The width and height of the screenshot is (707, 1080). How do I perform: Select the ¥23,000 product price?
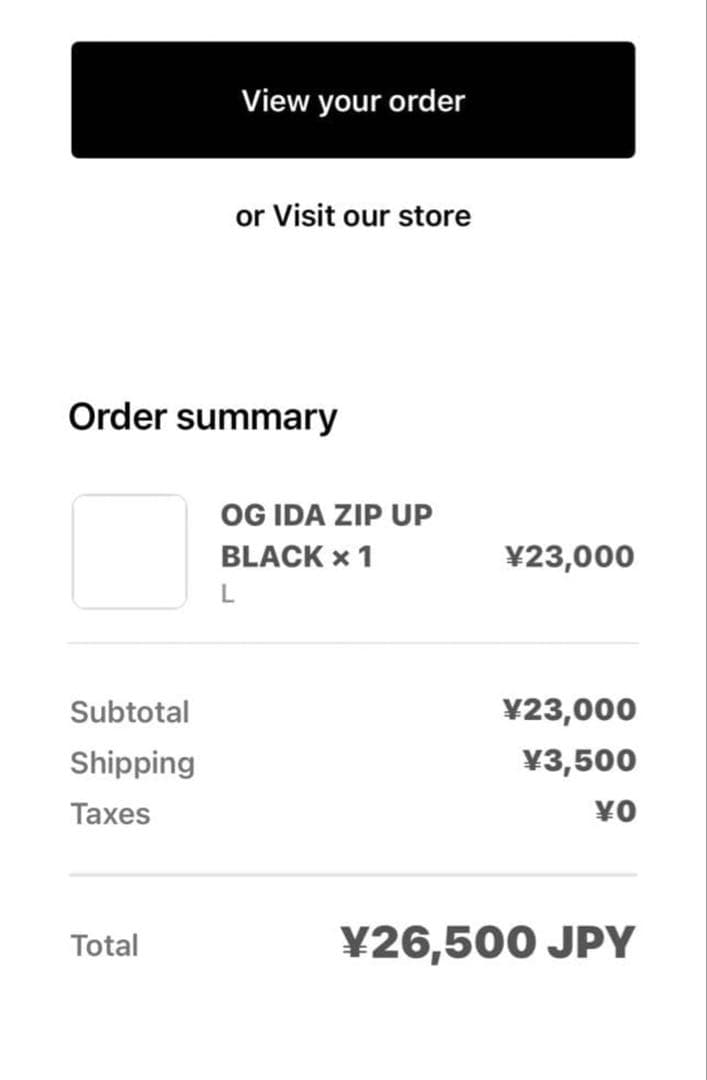point(571,555)
